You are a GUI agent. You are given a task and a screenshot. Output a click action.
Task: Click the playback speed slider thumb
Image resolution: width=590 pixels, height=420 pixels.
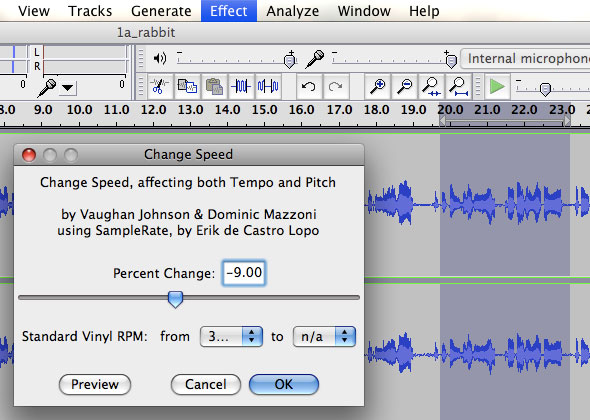click(545, 89)
